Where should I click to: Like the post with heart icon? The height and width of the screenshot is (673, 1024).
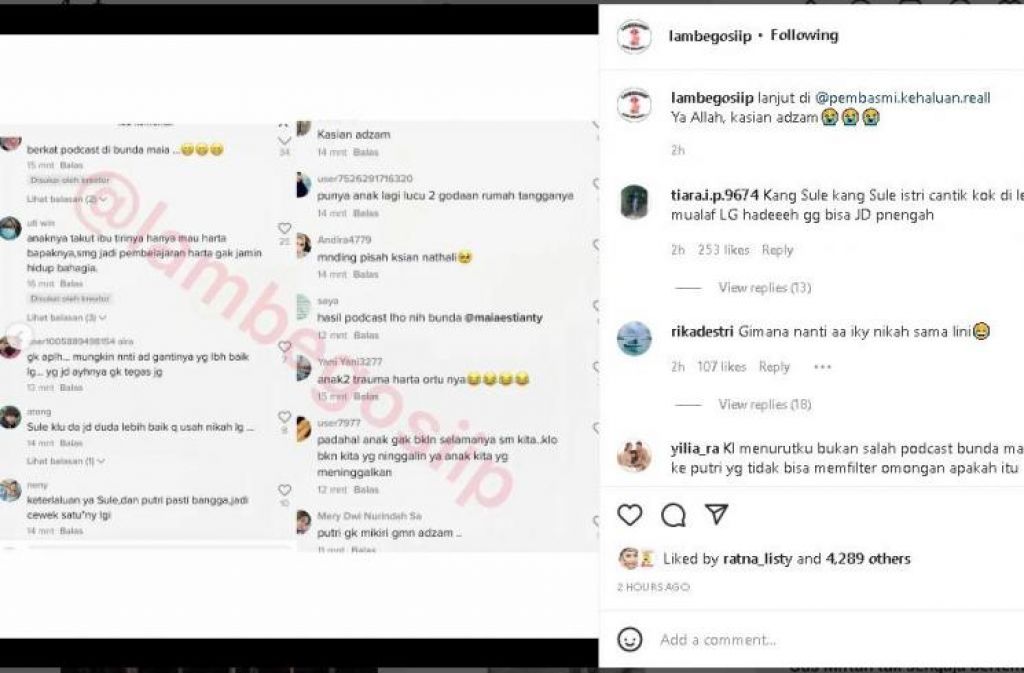(630, 514)
